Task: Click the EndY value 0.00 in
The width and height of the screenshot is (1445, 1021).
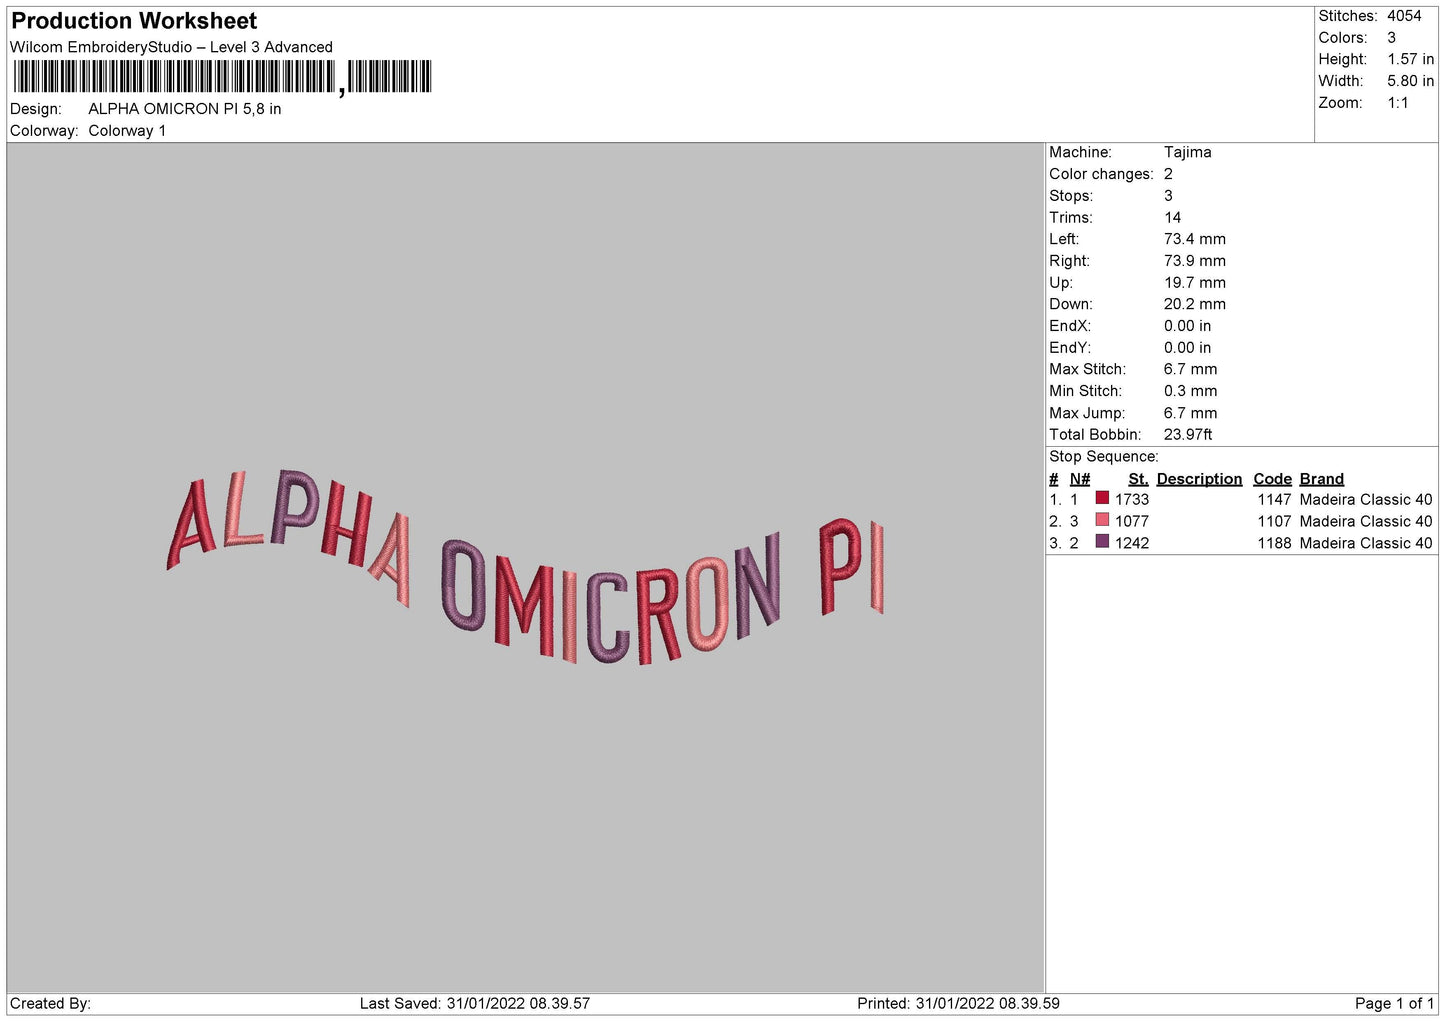Action: (1187, 348)
